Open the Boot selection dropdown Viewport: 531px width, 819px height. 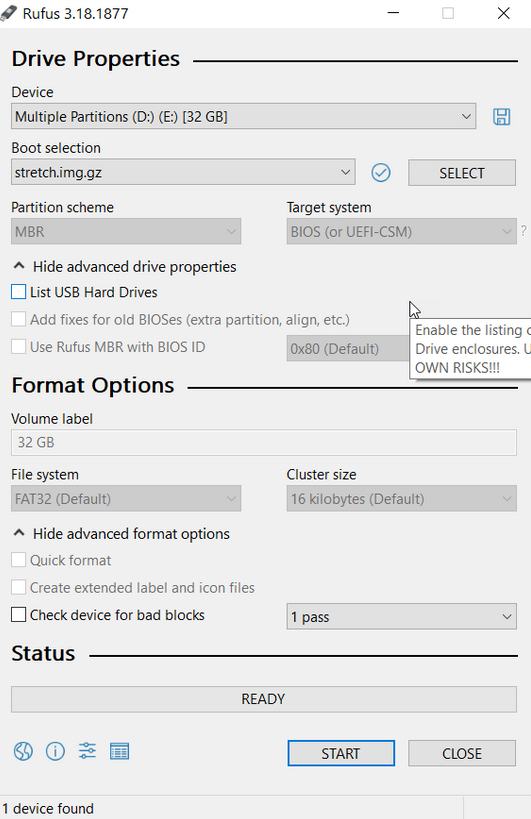tap(183, 172)
